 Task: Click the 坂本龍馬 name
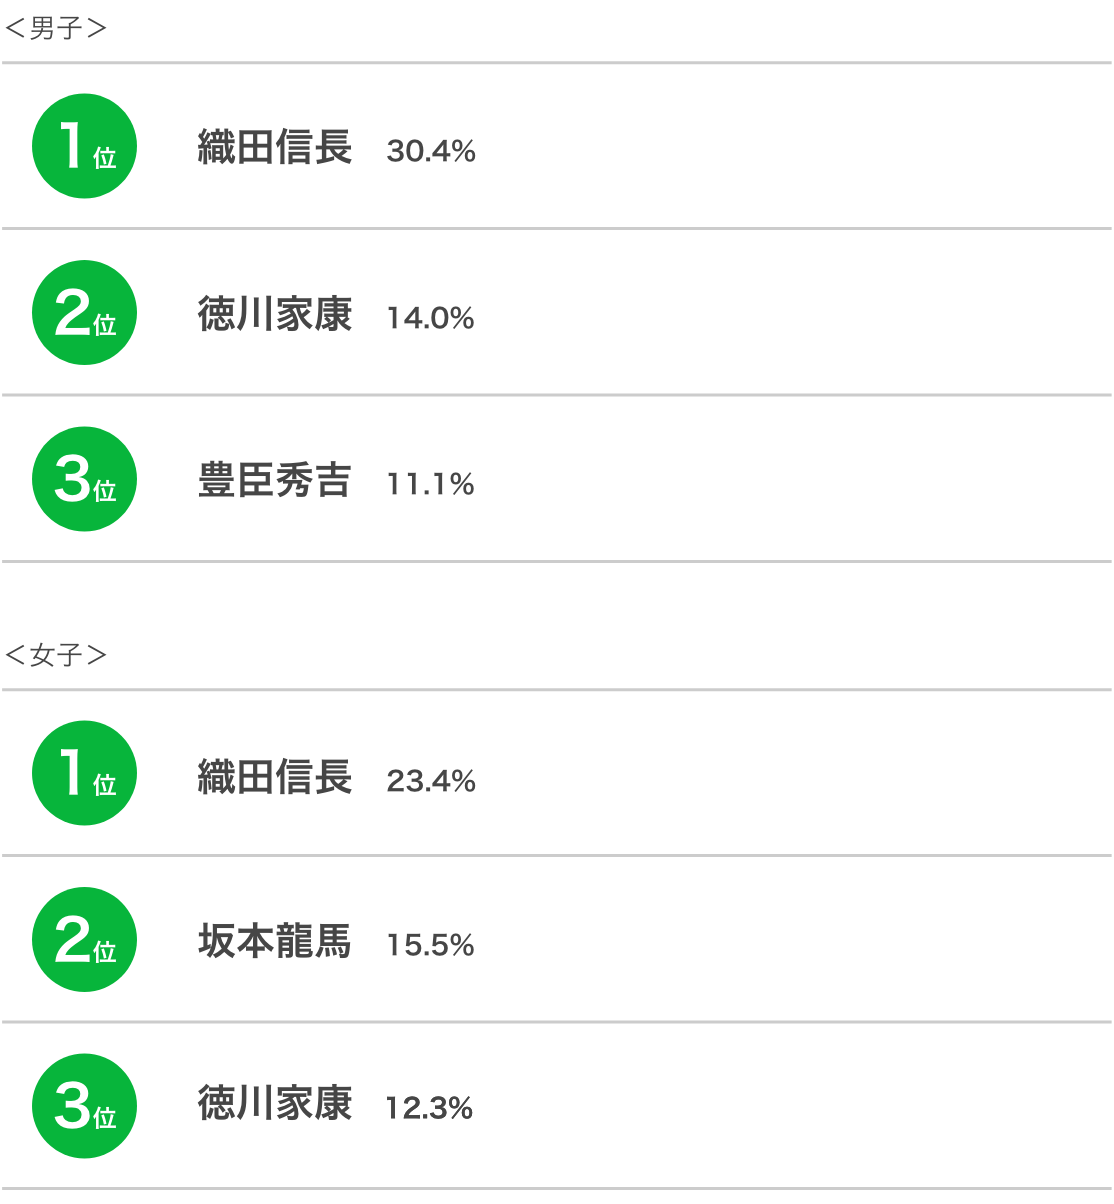click(275, 941)
